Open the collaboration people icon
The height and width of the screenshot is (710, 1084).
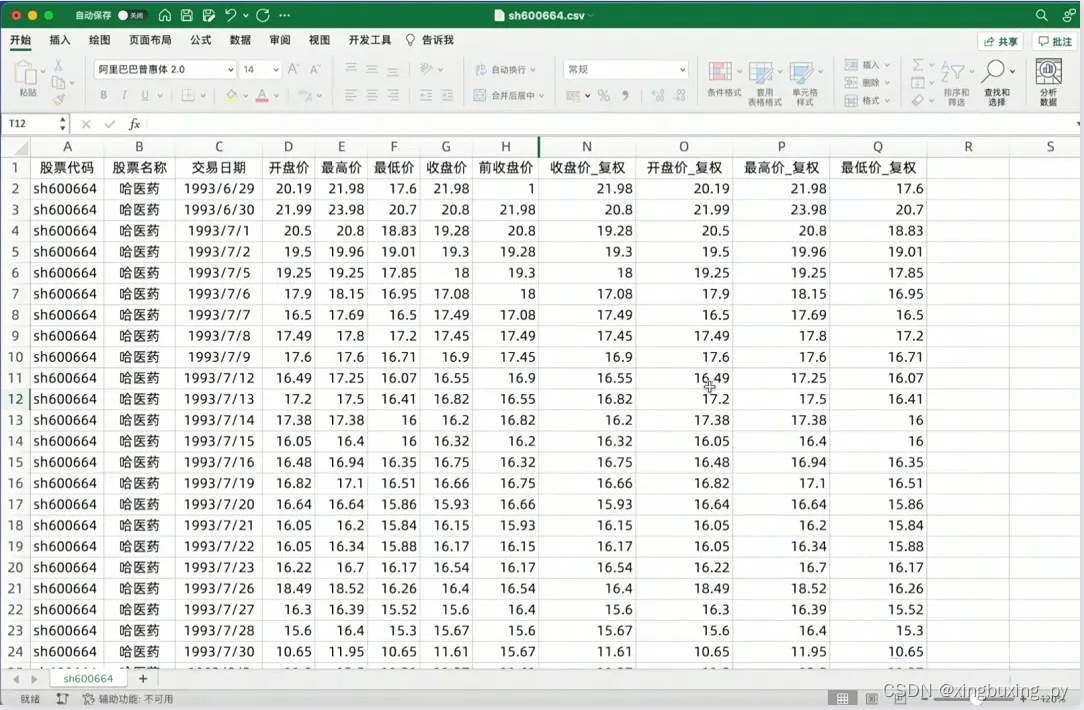pos(1069,15)
